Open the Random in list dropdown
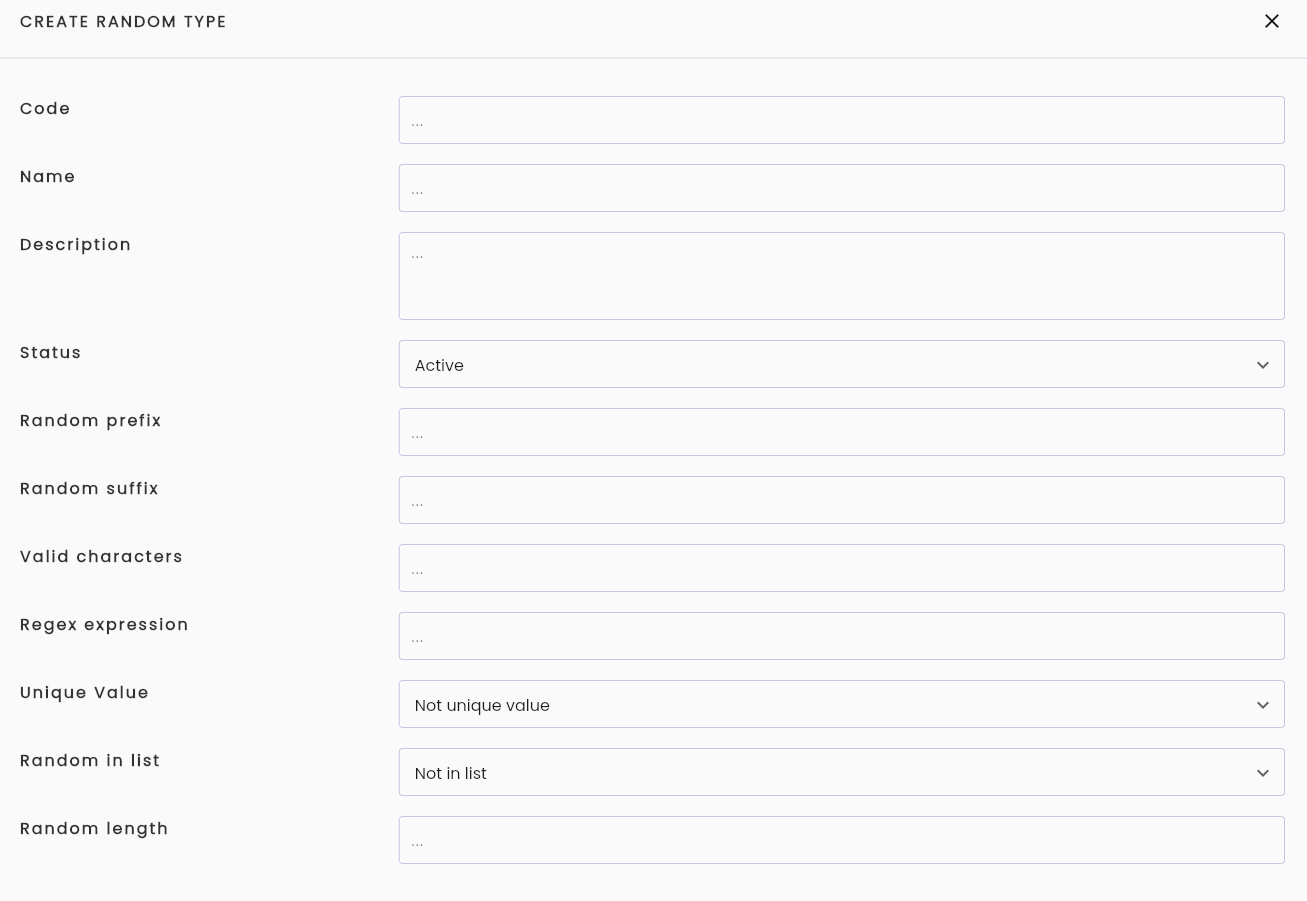This screenshot has width=1307, height=901. coord(841,772)
